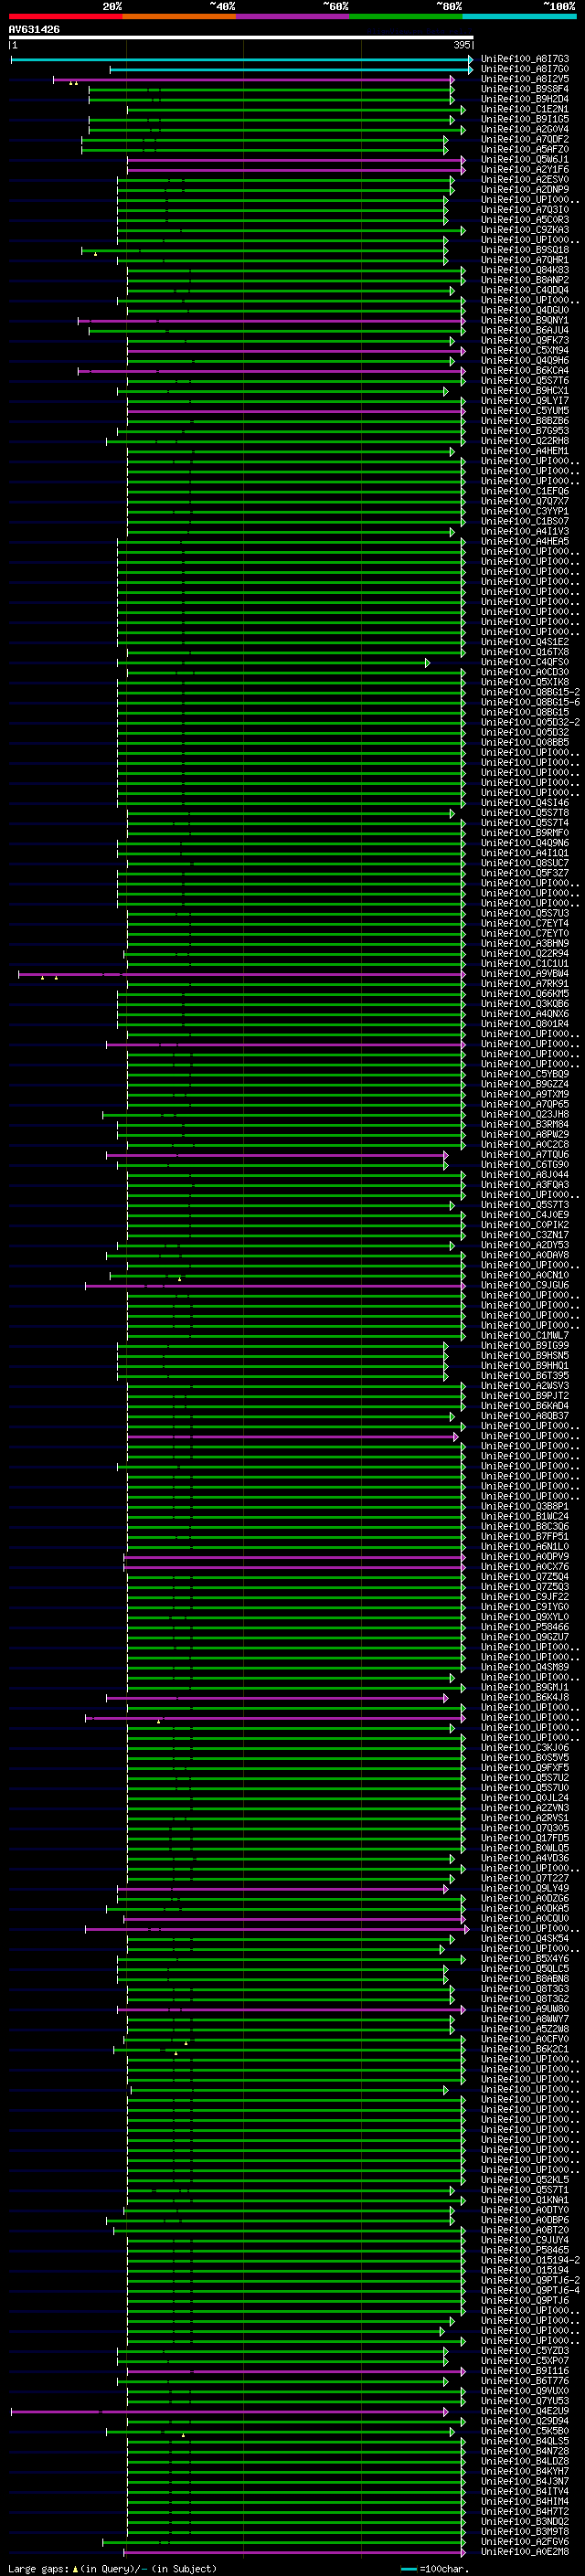Select hit UniRef100_A2Y1F6
Screen dimensions: 585x2576
pos(524,170)
